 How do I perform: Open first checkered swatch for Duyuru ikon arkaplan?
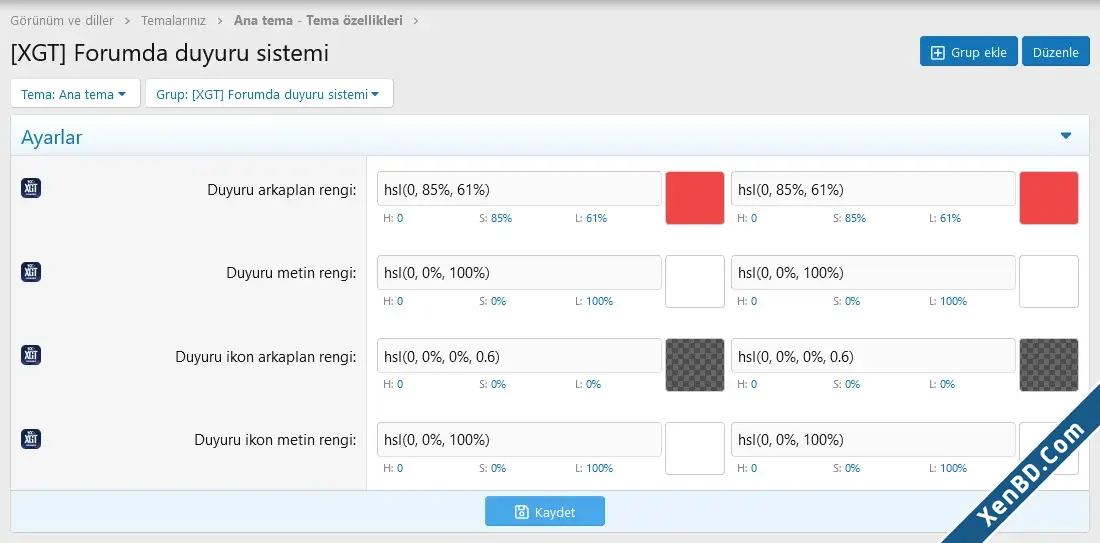(695, 365)
